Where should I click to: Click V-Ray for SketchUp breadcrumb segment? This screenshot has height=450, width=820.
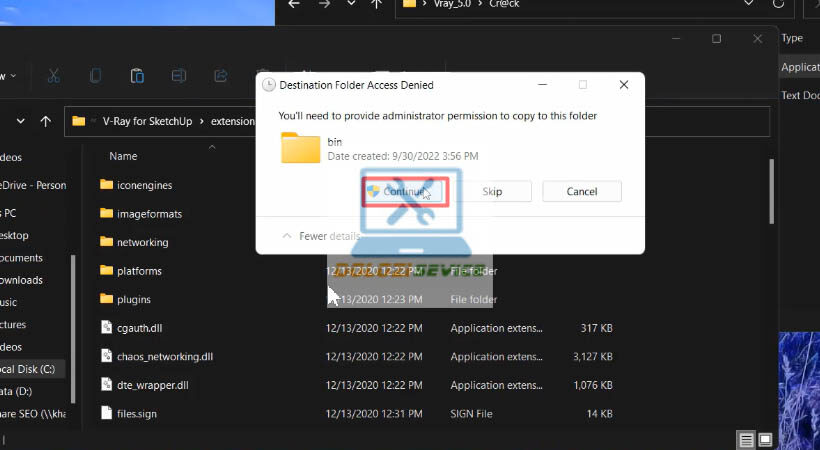[148, 121]
